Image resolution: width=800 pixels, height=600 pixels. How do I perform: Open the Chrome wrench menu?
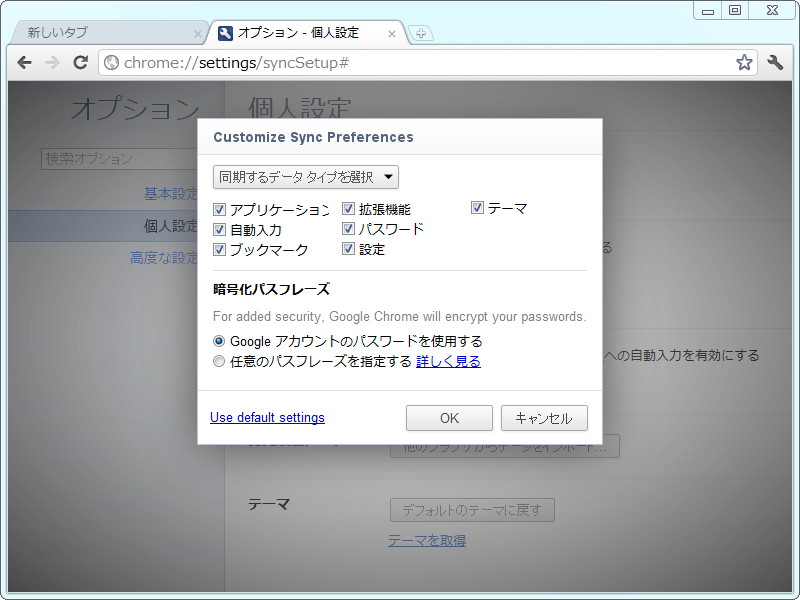click(x=775, y=63)
